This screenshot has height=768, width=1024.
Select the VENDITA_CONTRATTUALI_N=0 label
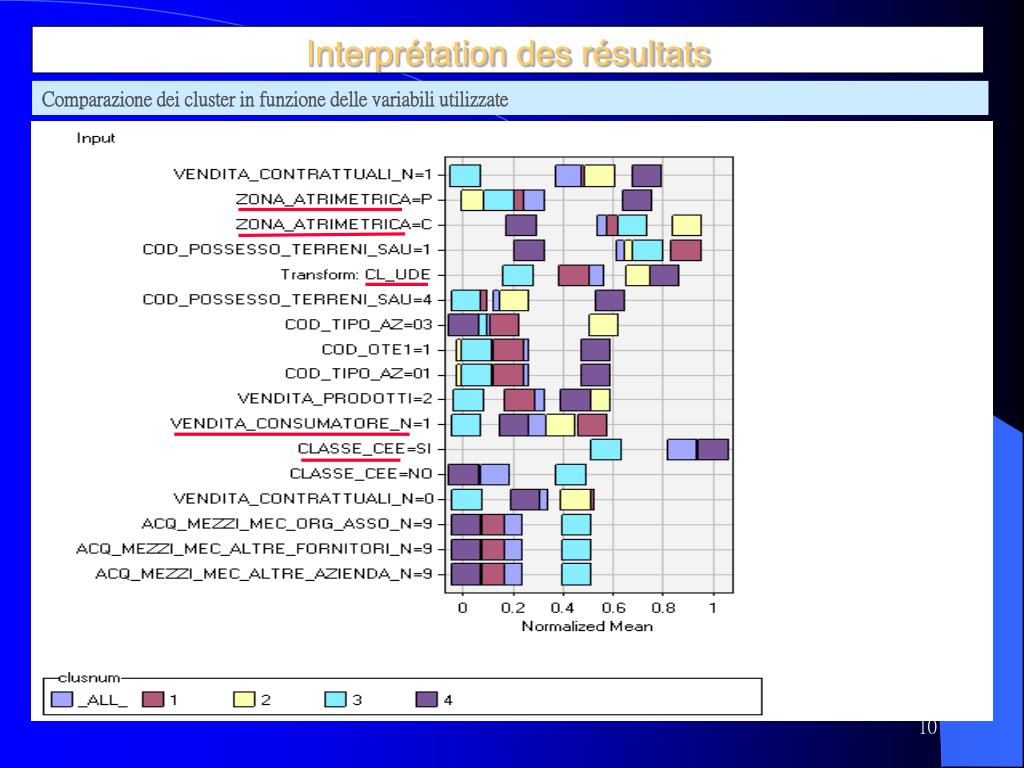click(x=303, y=499)
